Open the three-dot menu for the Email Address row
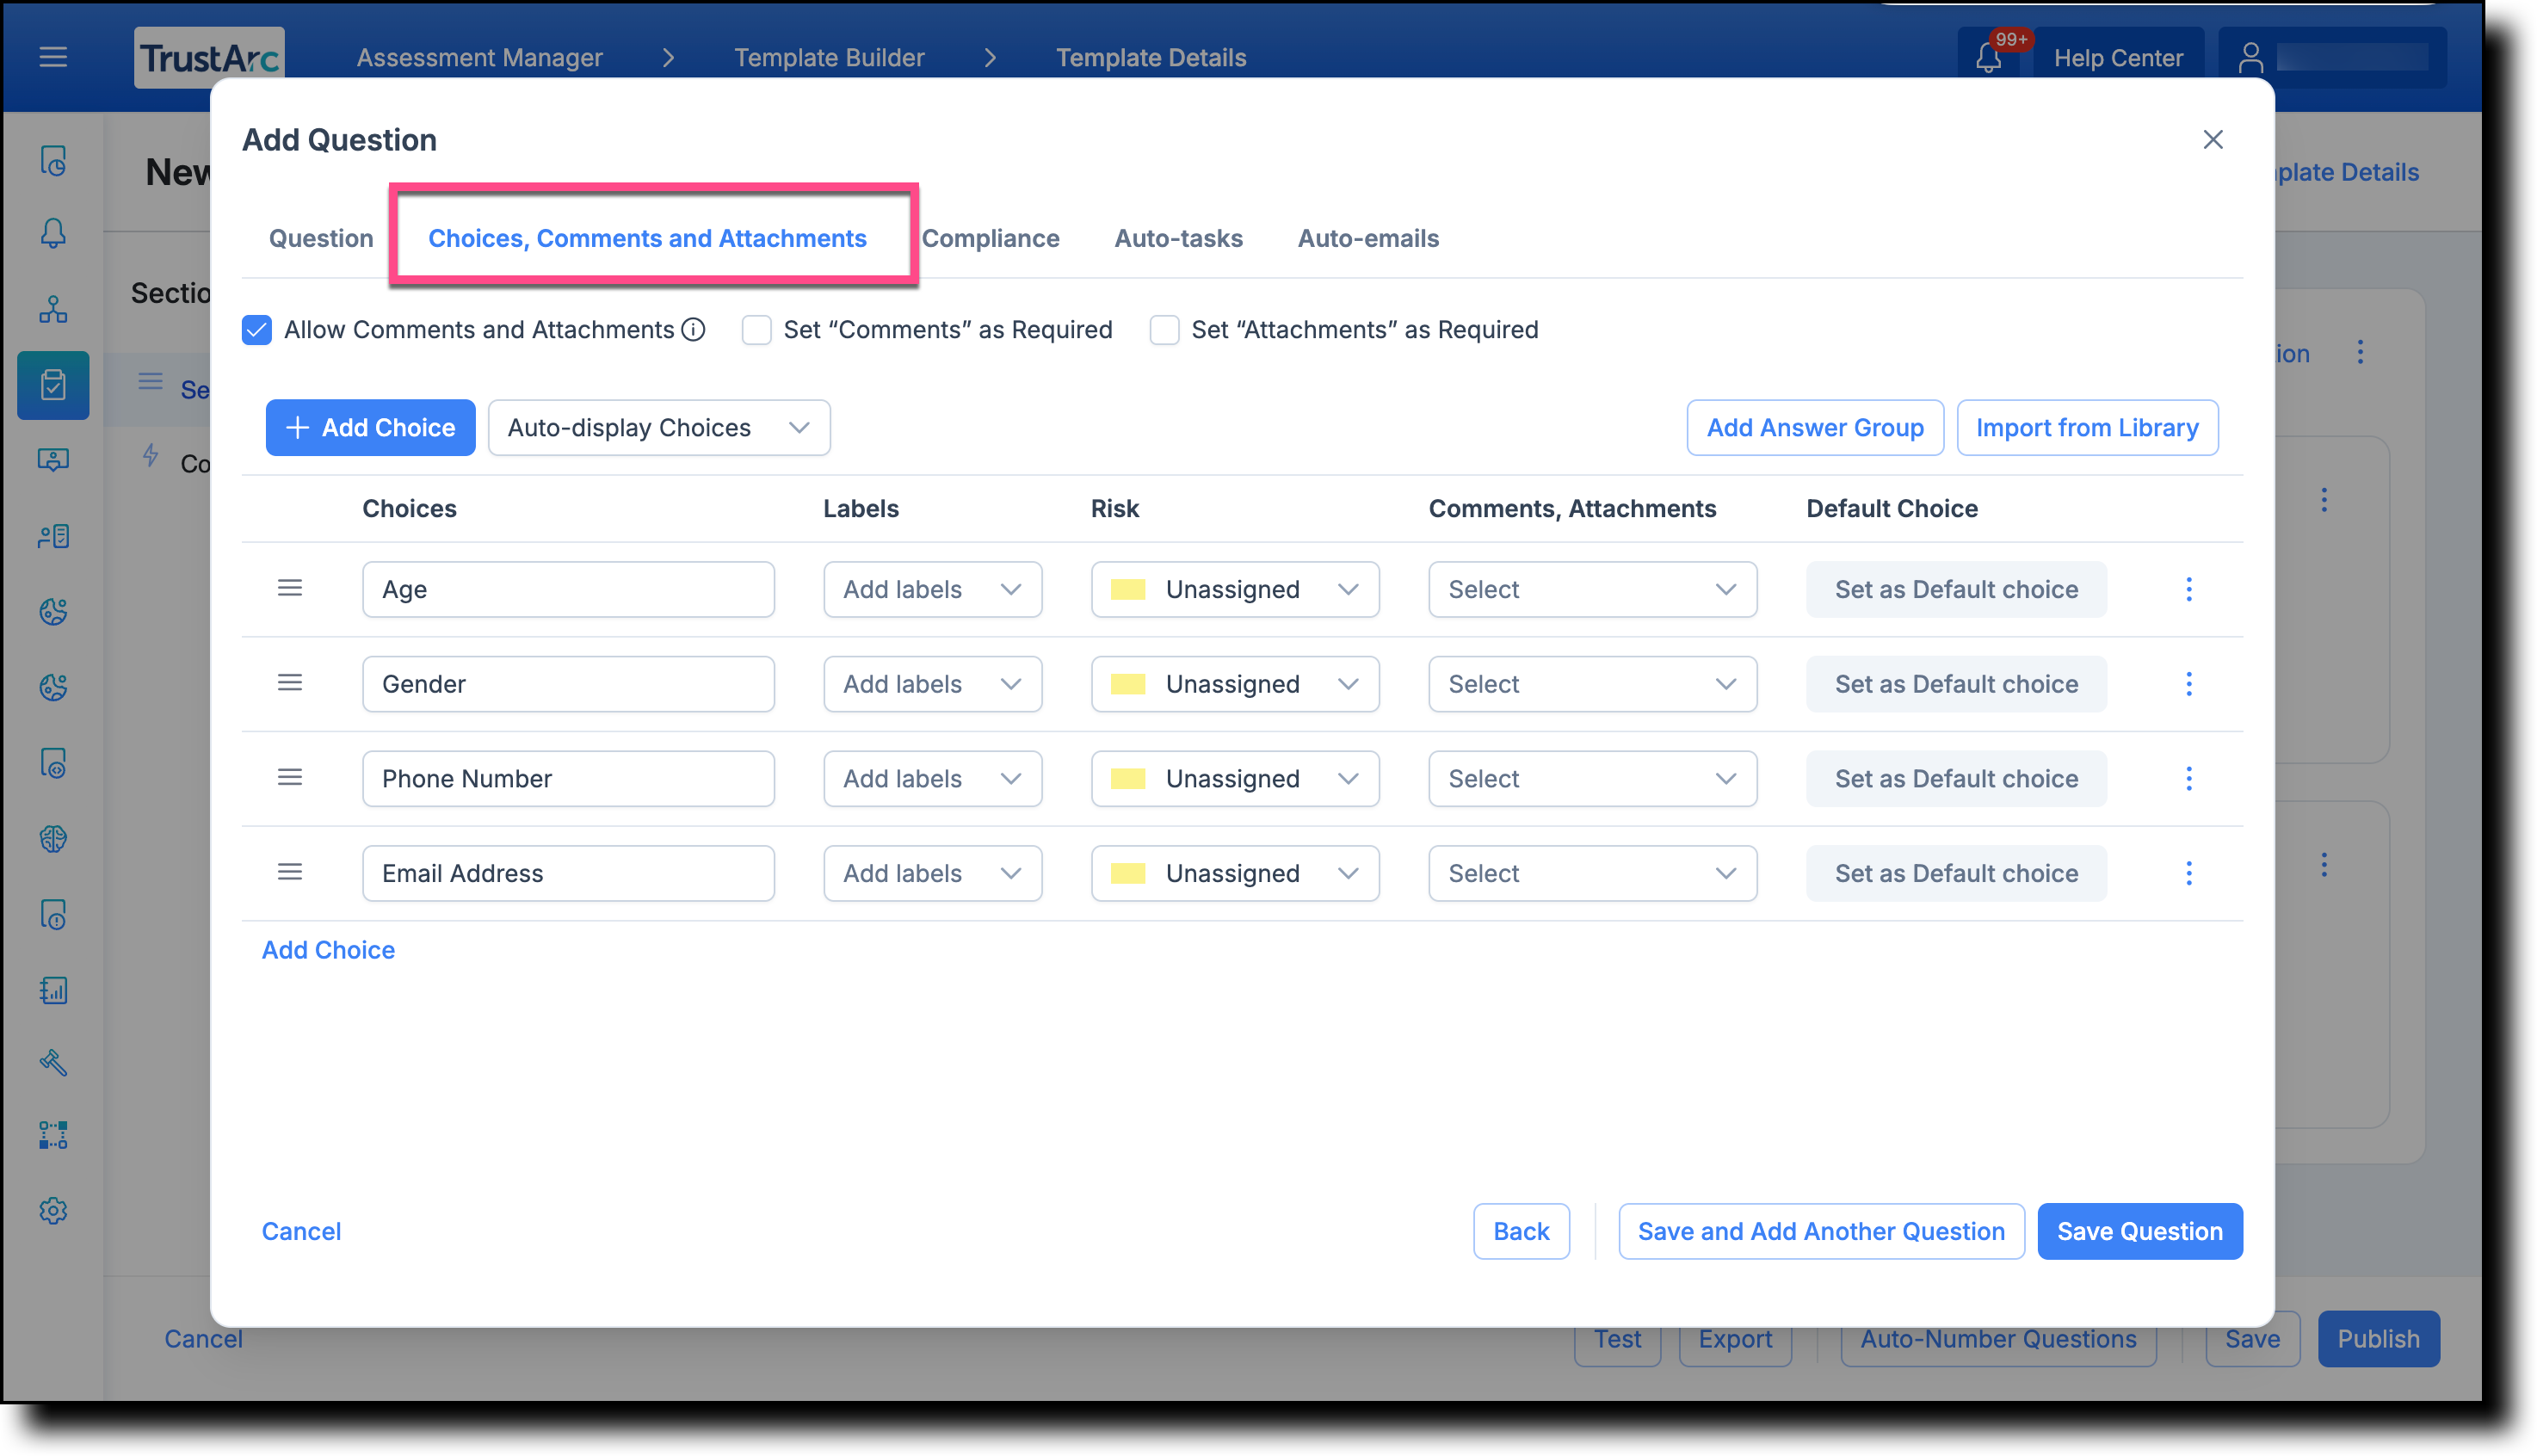Screen dimensions: 2537x1456 (x=2189, y=873)
